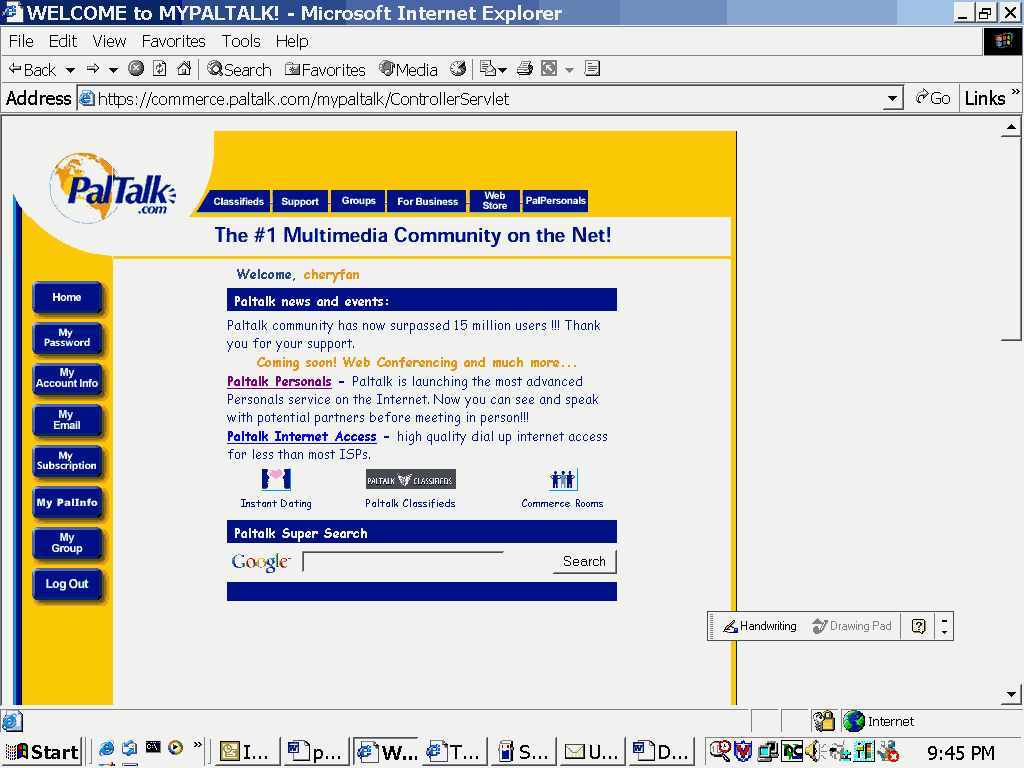The image size is (1024, 768).
Task: Click the language bar Help icon
Action: click(x=919, y=626)
